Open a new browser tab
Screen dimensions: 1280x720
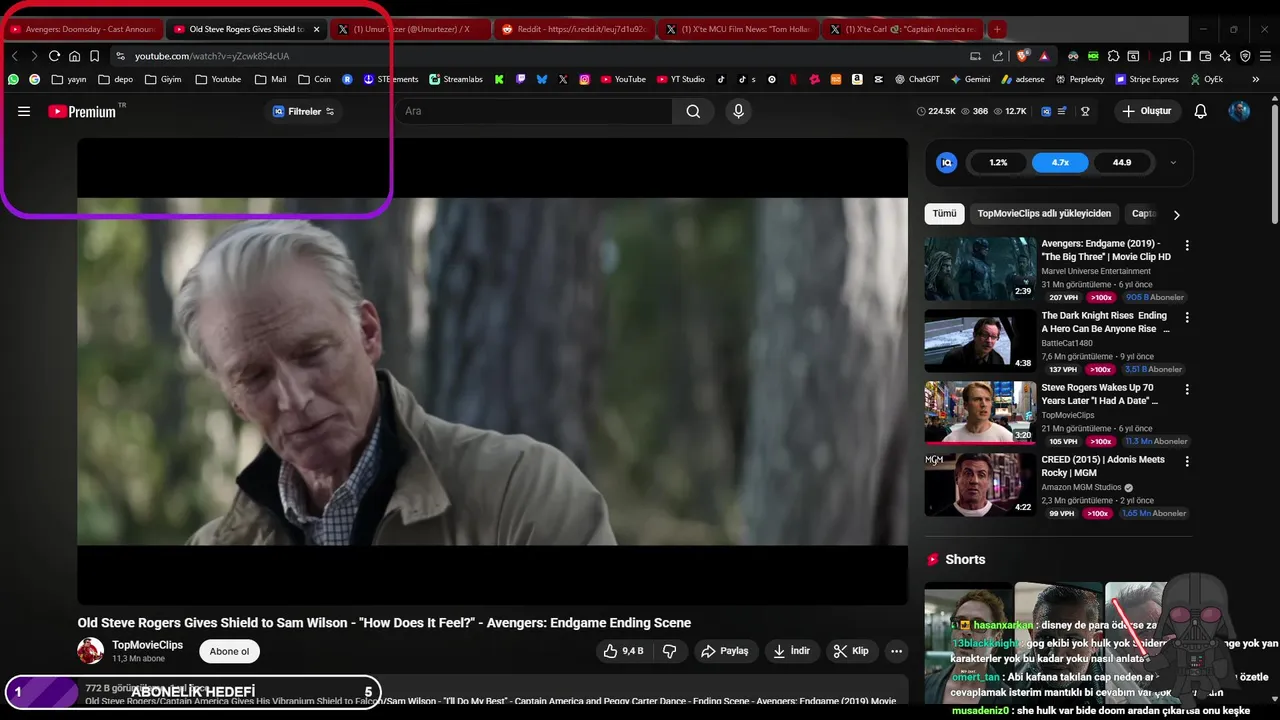point(997,29)
